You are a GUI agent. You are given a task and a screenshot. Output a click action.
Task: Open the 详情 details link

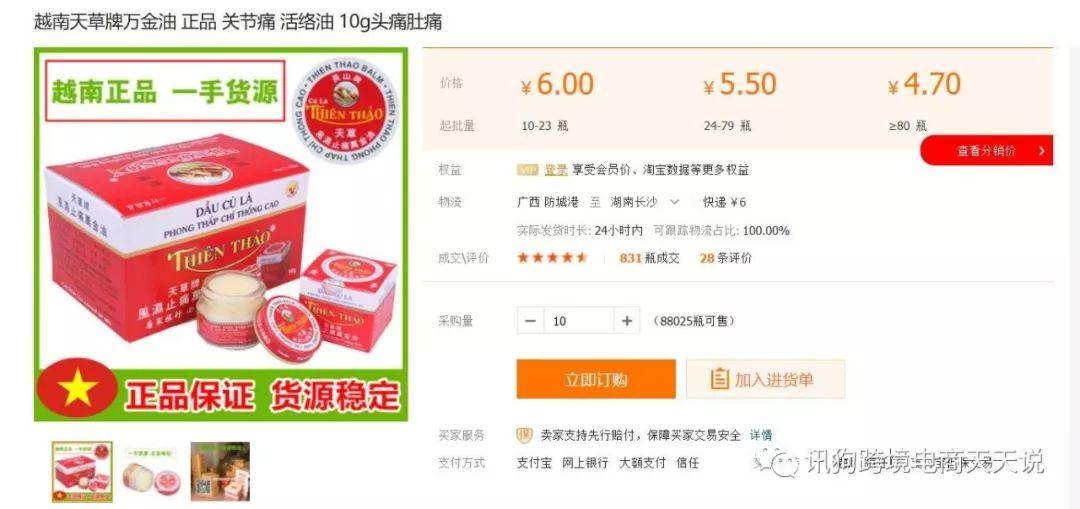761,435
